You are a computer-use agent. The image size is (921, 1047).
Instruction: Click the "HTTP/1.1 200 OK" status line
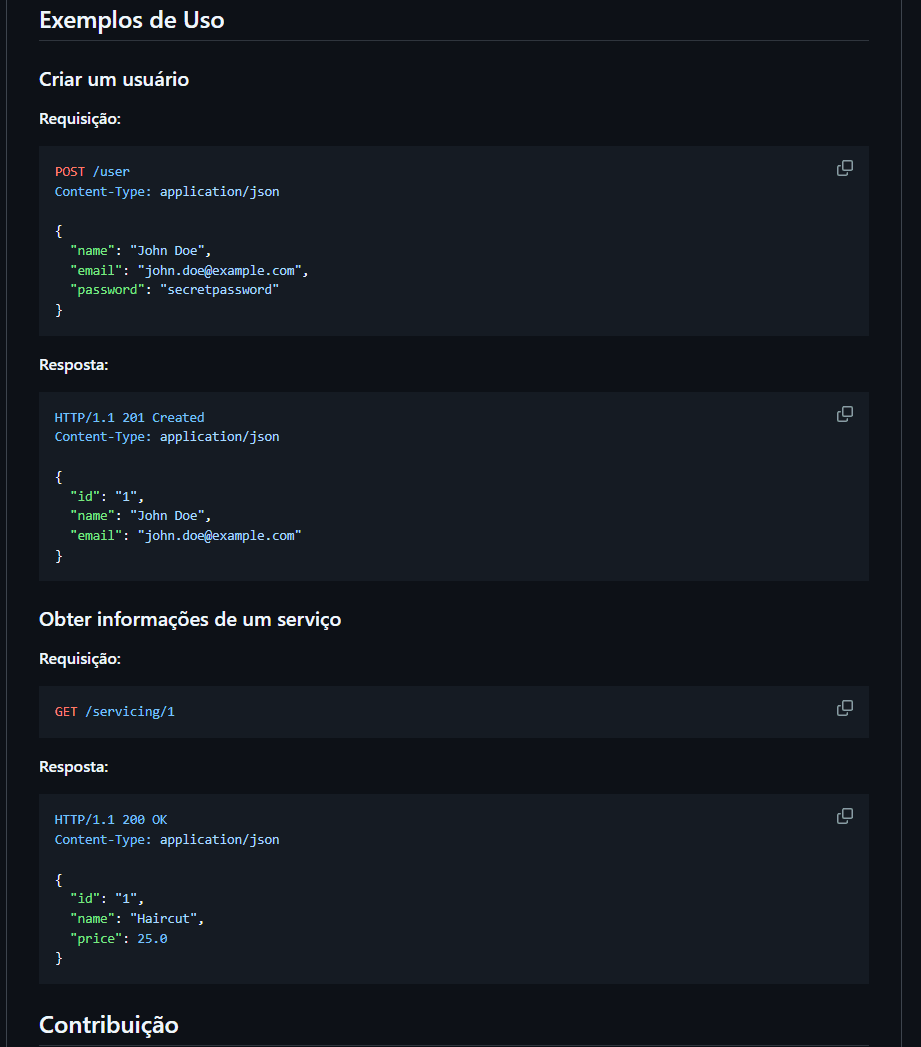(111, 820)
